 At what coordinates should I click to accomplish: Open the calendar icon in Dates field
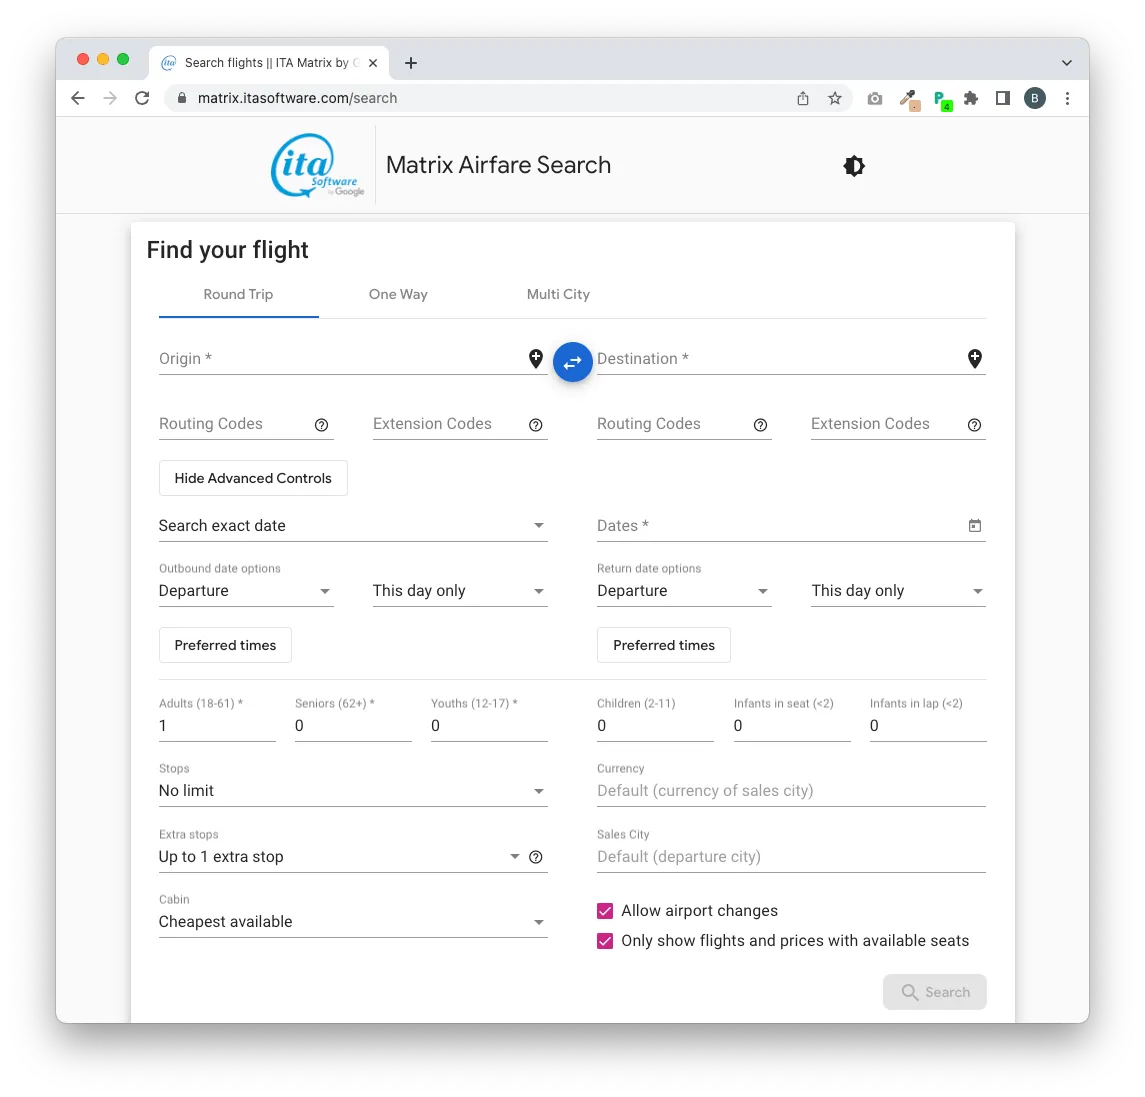coord(974,526)
